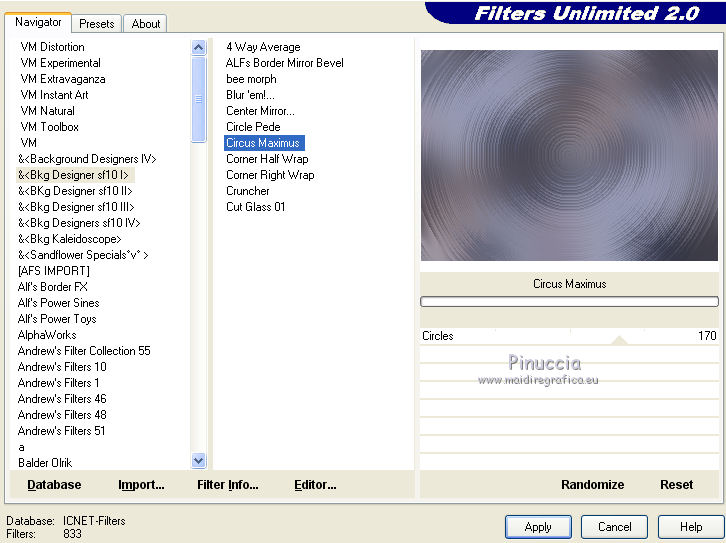Select Andrew's Filters 51

point(61,431)
